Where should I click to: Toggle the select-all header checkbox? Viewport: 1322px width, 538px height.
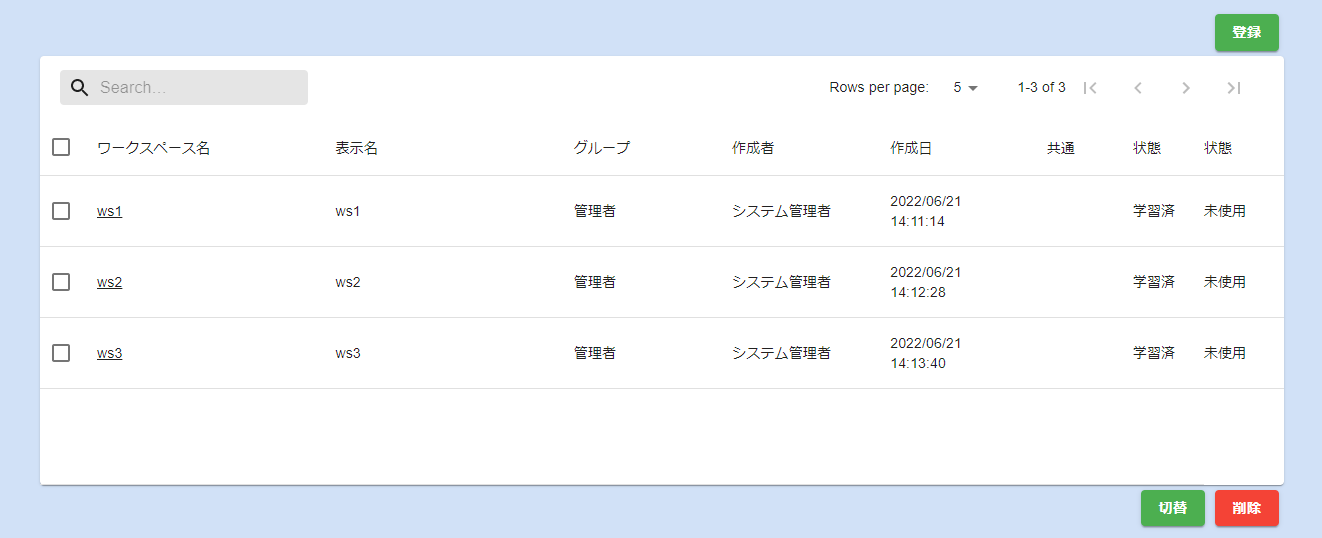[61, 147]
